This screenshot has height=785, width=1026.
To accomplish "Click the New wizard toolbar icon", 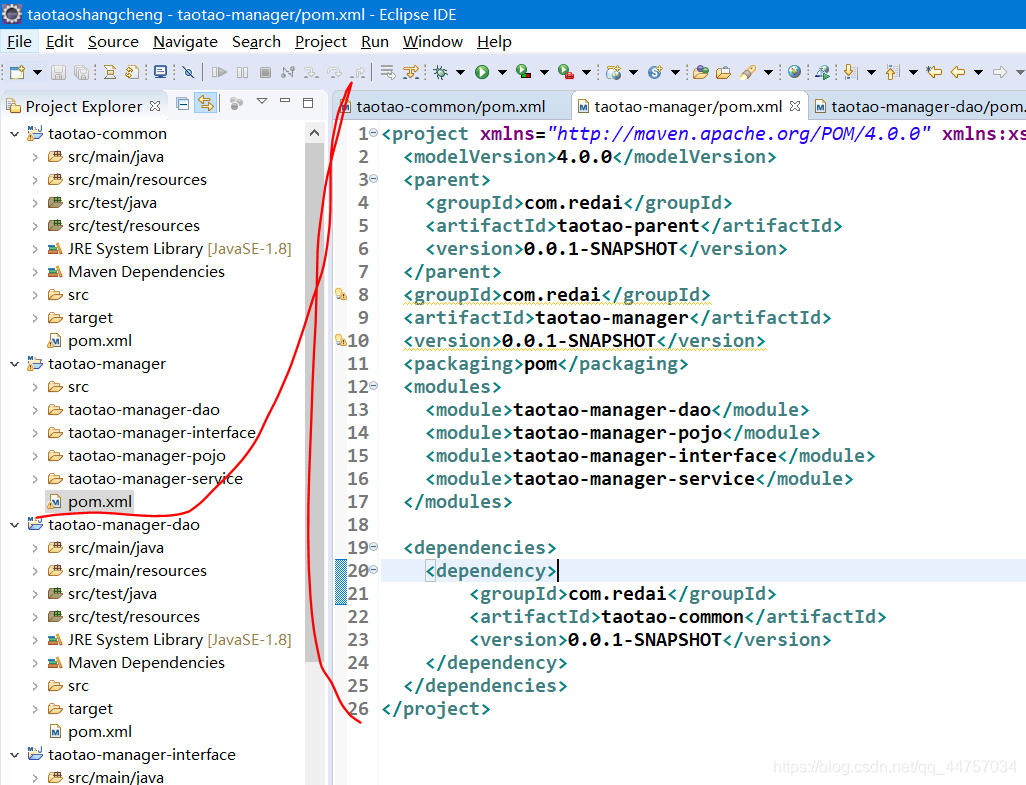I will point(18,72).
